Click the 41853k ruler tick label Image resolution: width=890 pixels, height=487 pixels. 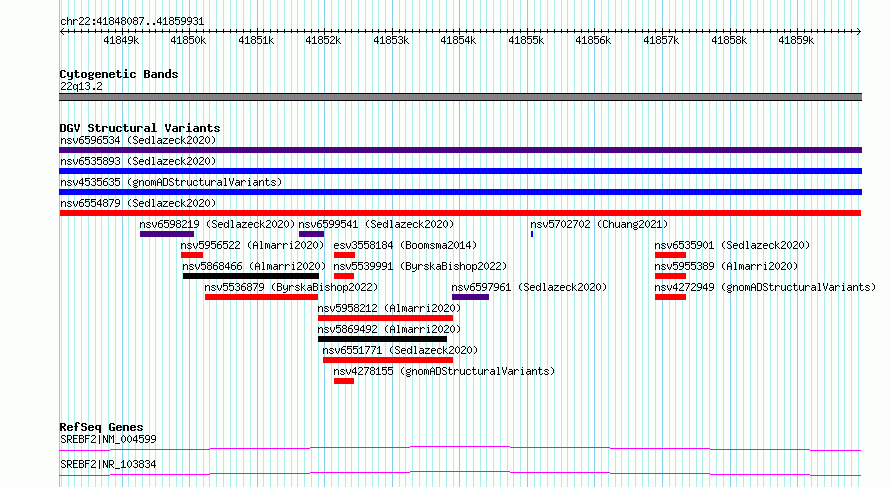(x=391, y=40)
